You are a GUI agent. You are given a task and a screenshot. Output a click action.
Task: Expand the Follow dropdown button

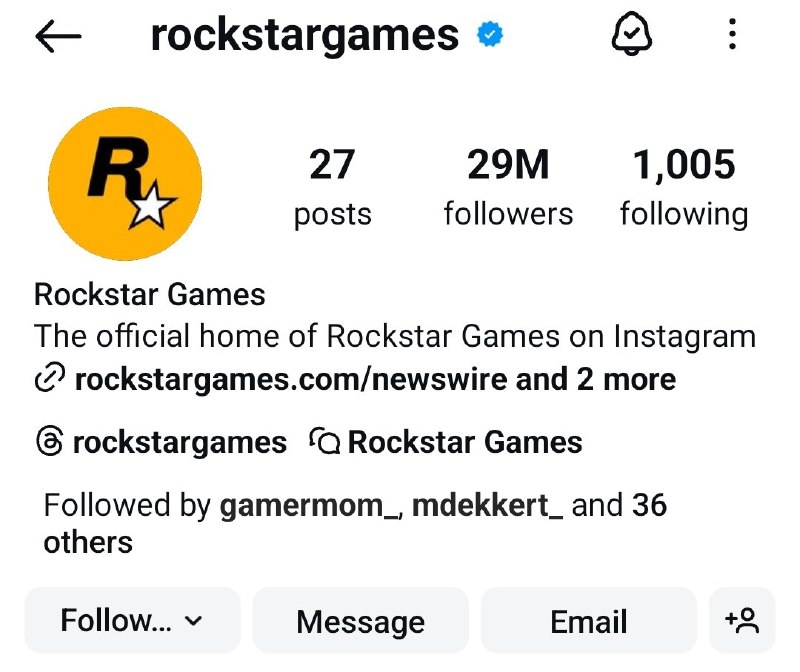(132, 621)
